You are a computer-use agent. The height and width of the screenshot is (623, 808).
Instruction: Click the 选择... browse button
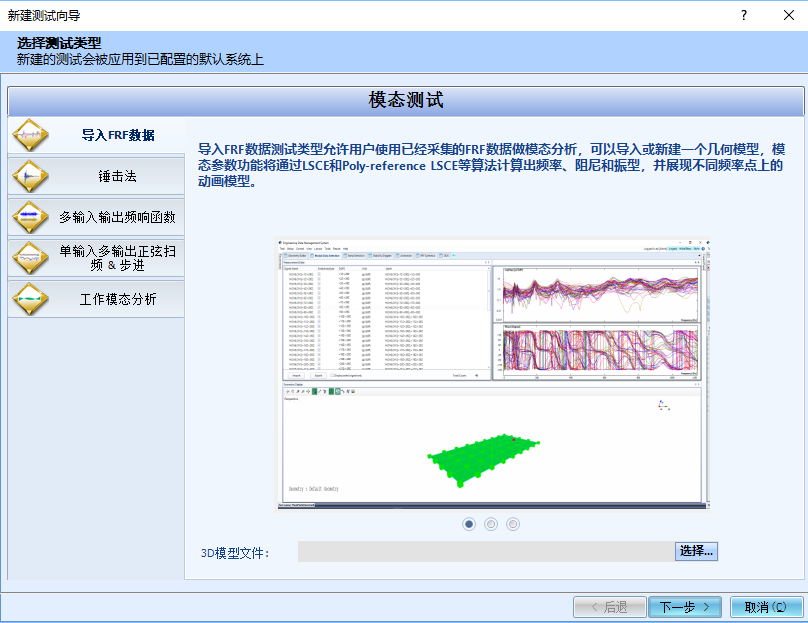coord(696,551)
